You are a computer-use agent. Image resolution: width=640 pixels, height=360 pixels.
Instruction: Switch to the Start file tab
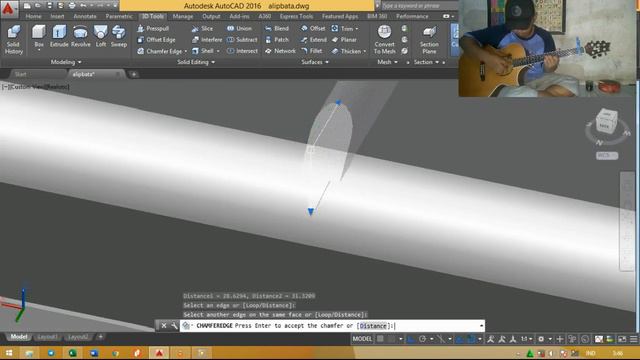pyautogui.click(x=21, y=74)
